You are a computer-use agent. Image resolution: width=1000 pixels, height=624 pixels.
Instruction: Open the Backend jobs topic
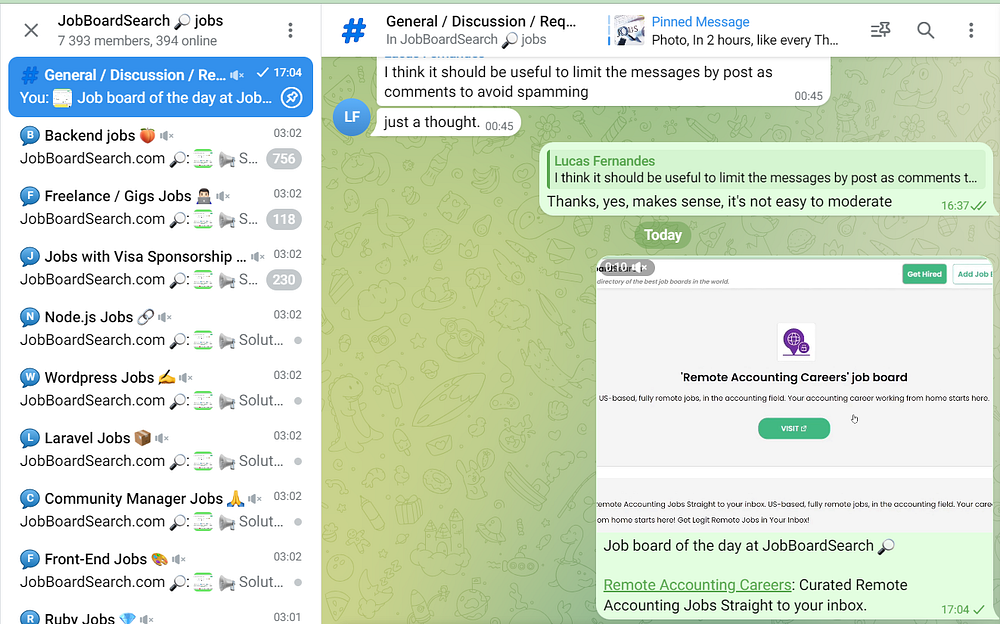tap(161, 147)
